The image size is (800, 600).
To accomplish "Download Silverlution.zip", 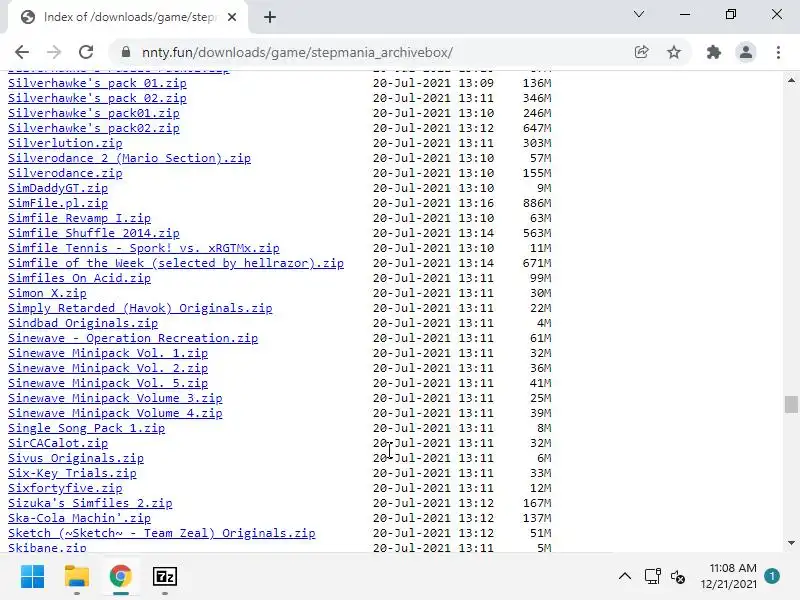I will (65, 143).
